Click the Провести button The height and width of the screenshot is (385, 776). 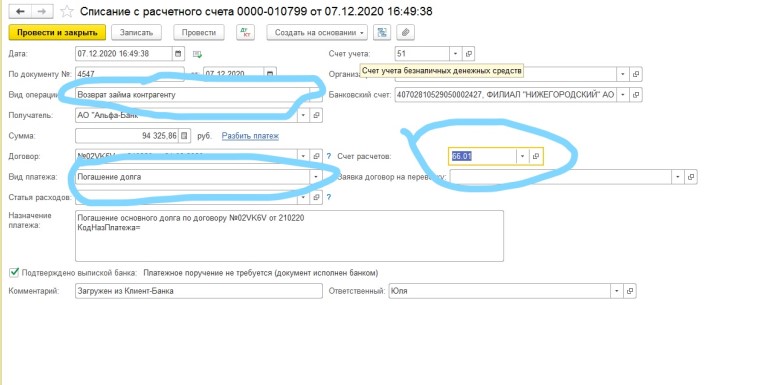click(199, 33)
